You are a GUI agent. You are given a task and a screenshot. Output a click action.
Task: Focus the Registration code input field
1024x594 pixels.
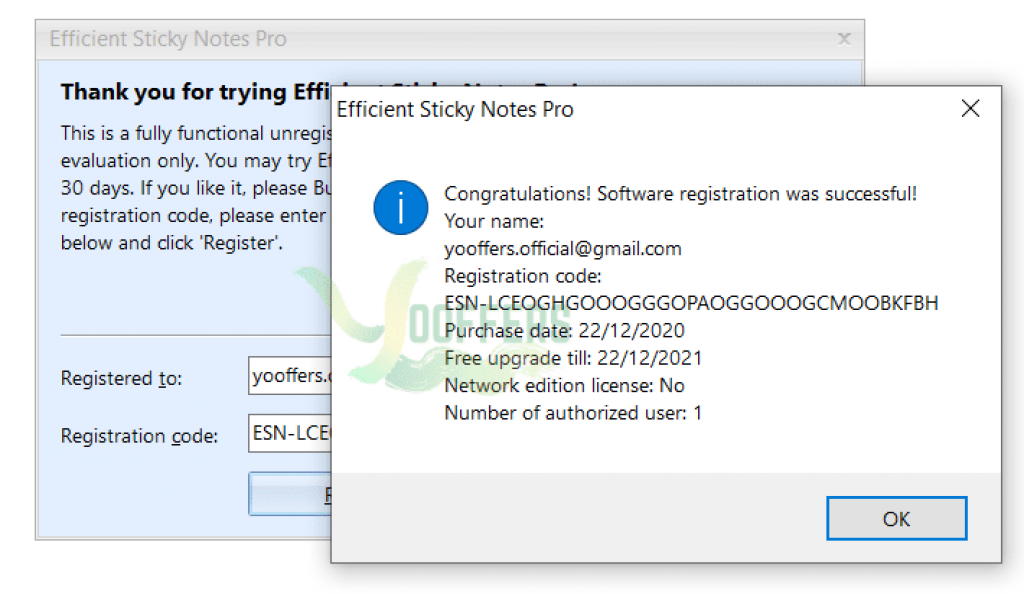[290, 433]
